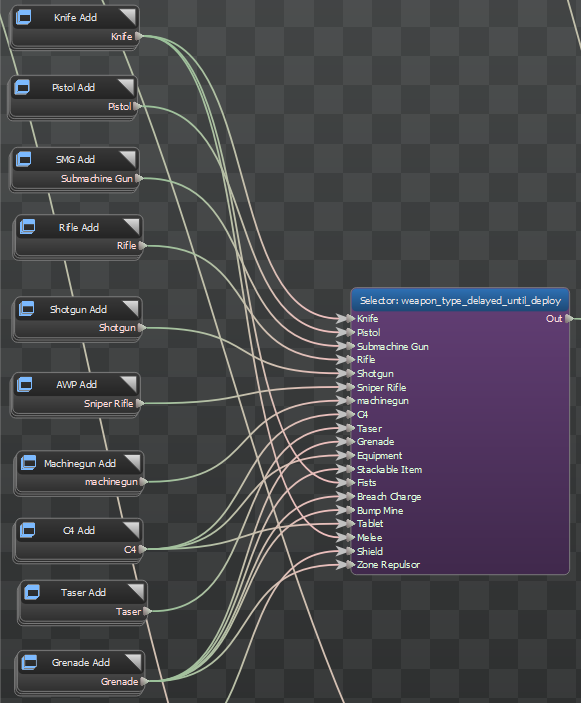Click the Submachine Gun output pin on SMG Add

139,178
